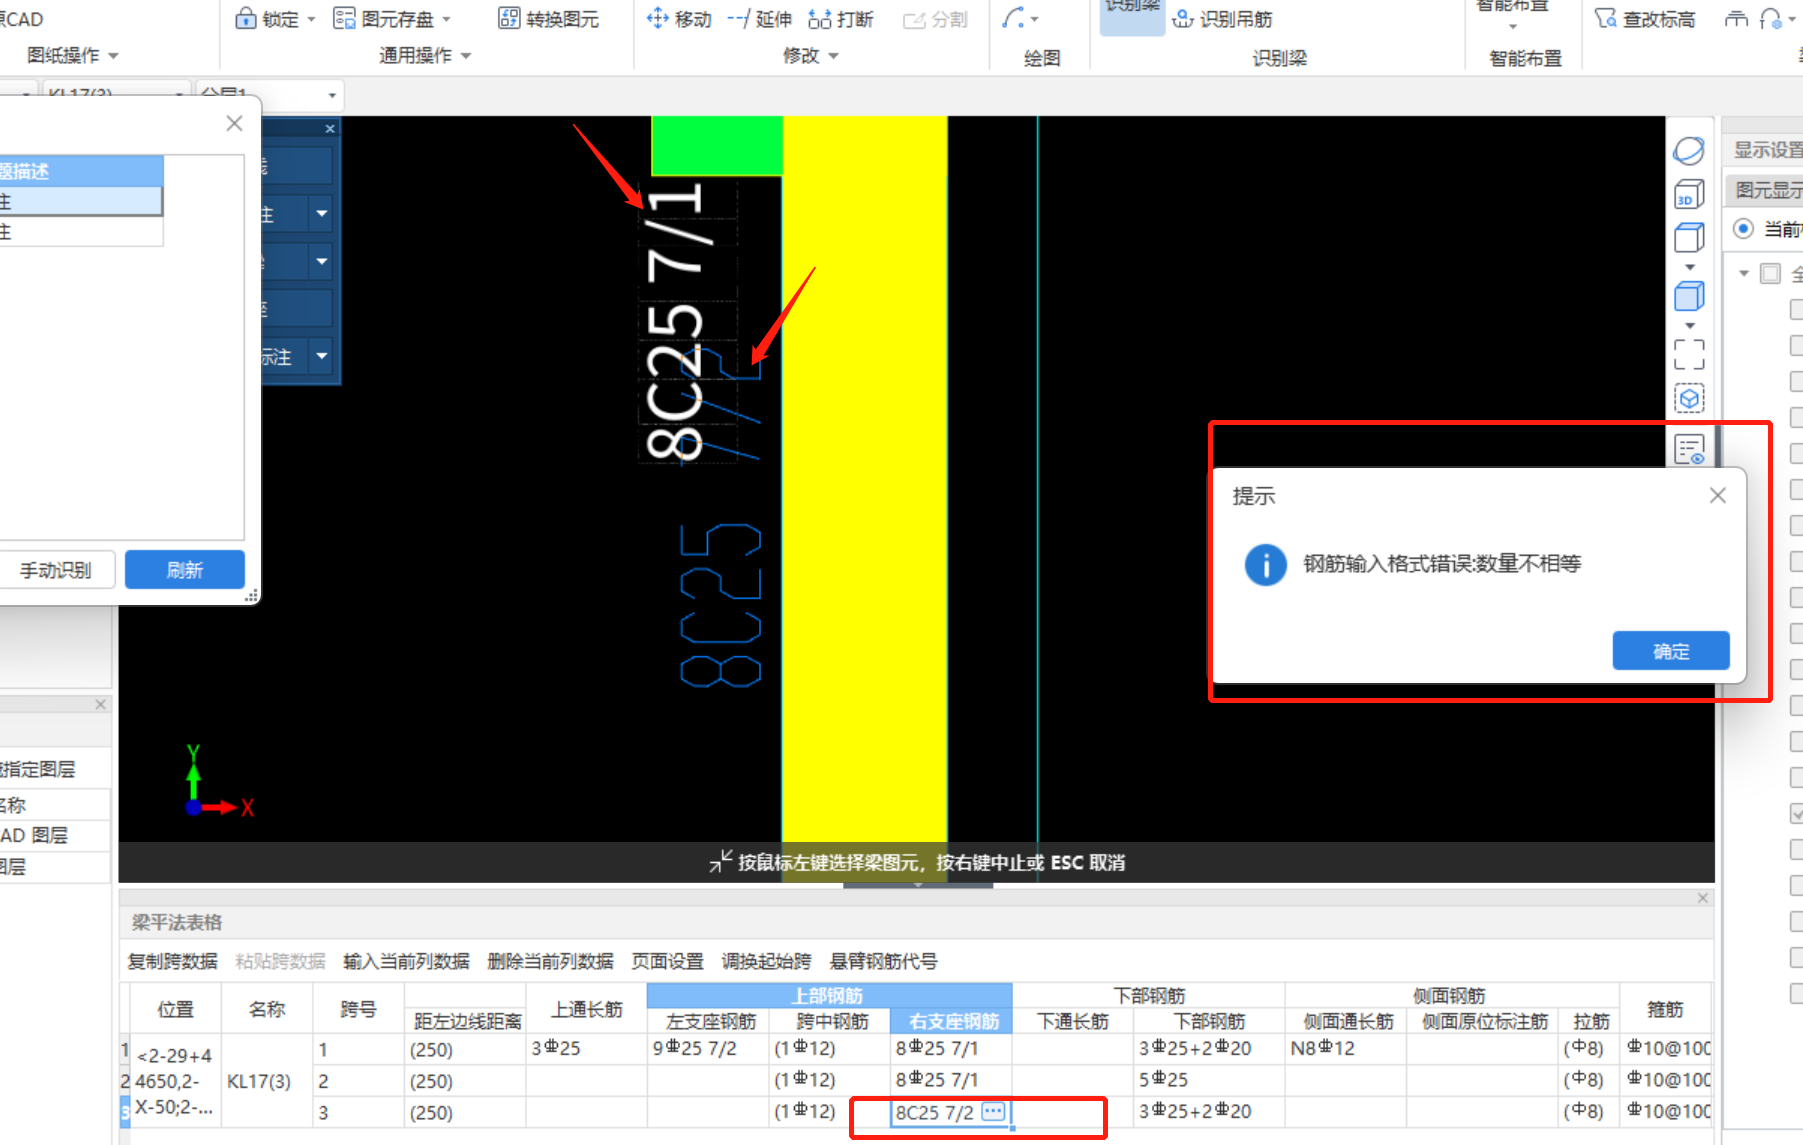The height and width of the screenshot is (1145, 1803).
Task: Click the wireframe cube view icon
Action: 1689,238
